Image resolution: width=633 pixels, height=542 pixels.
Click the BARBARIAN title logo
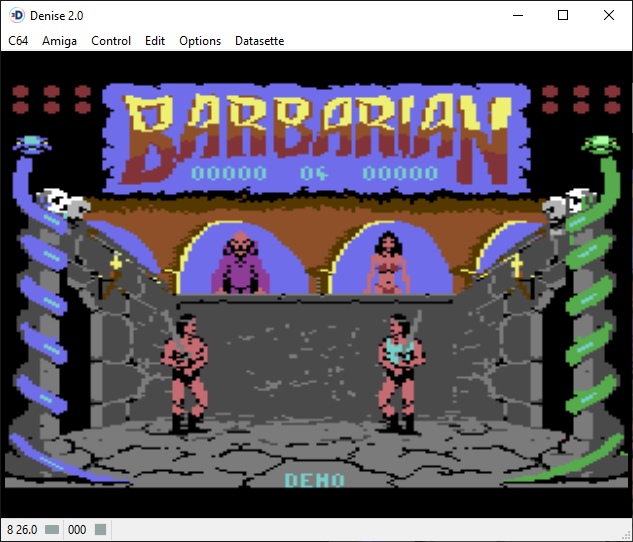tap(316, 137)
